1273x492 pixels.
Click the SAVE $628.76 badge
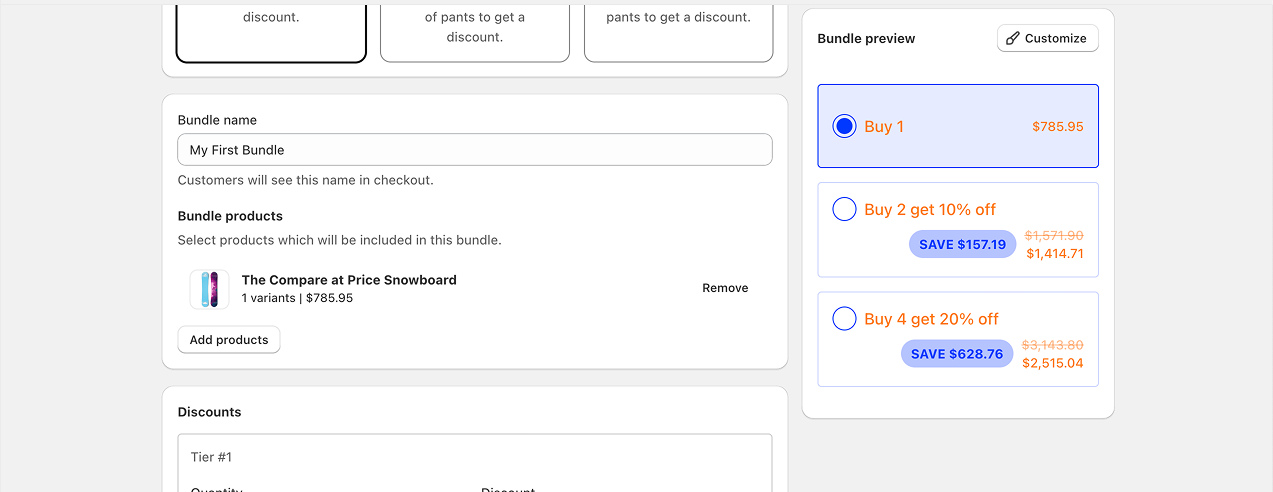click(956, 354)
